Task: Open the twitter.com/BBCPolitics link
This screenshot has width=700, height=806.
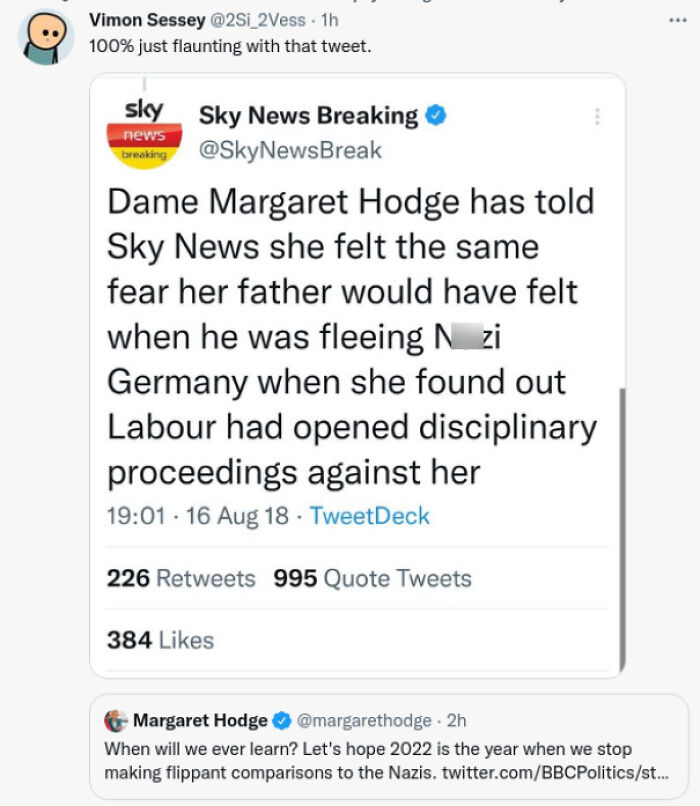Action: pos(555,773)
